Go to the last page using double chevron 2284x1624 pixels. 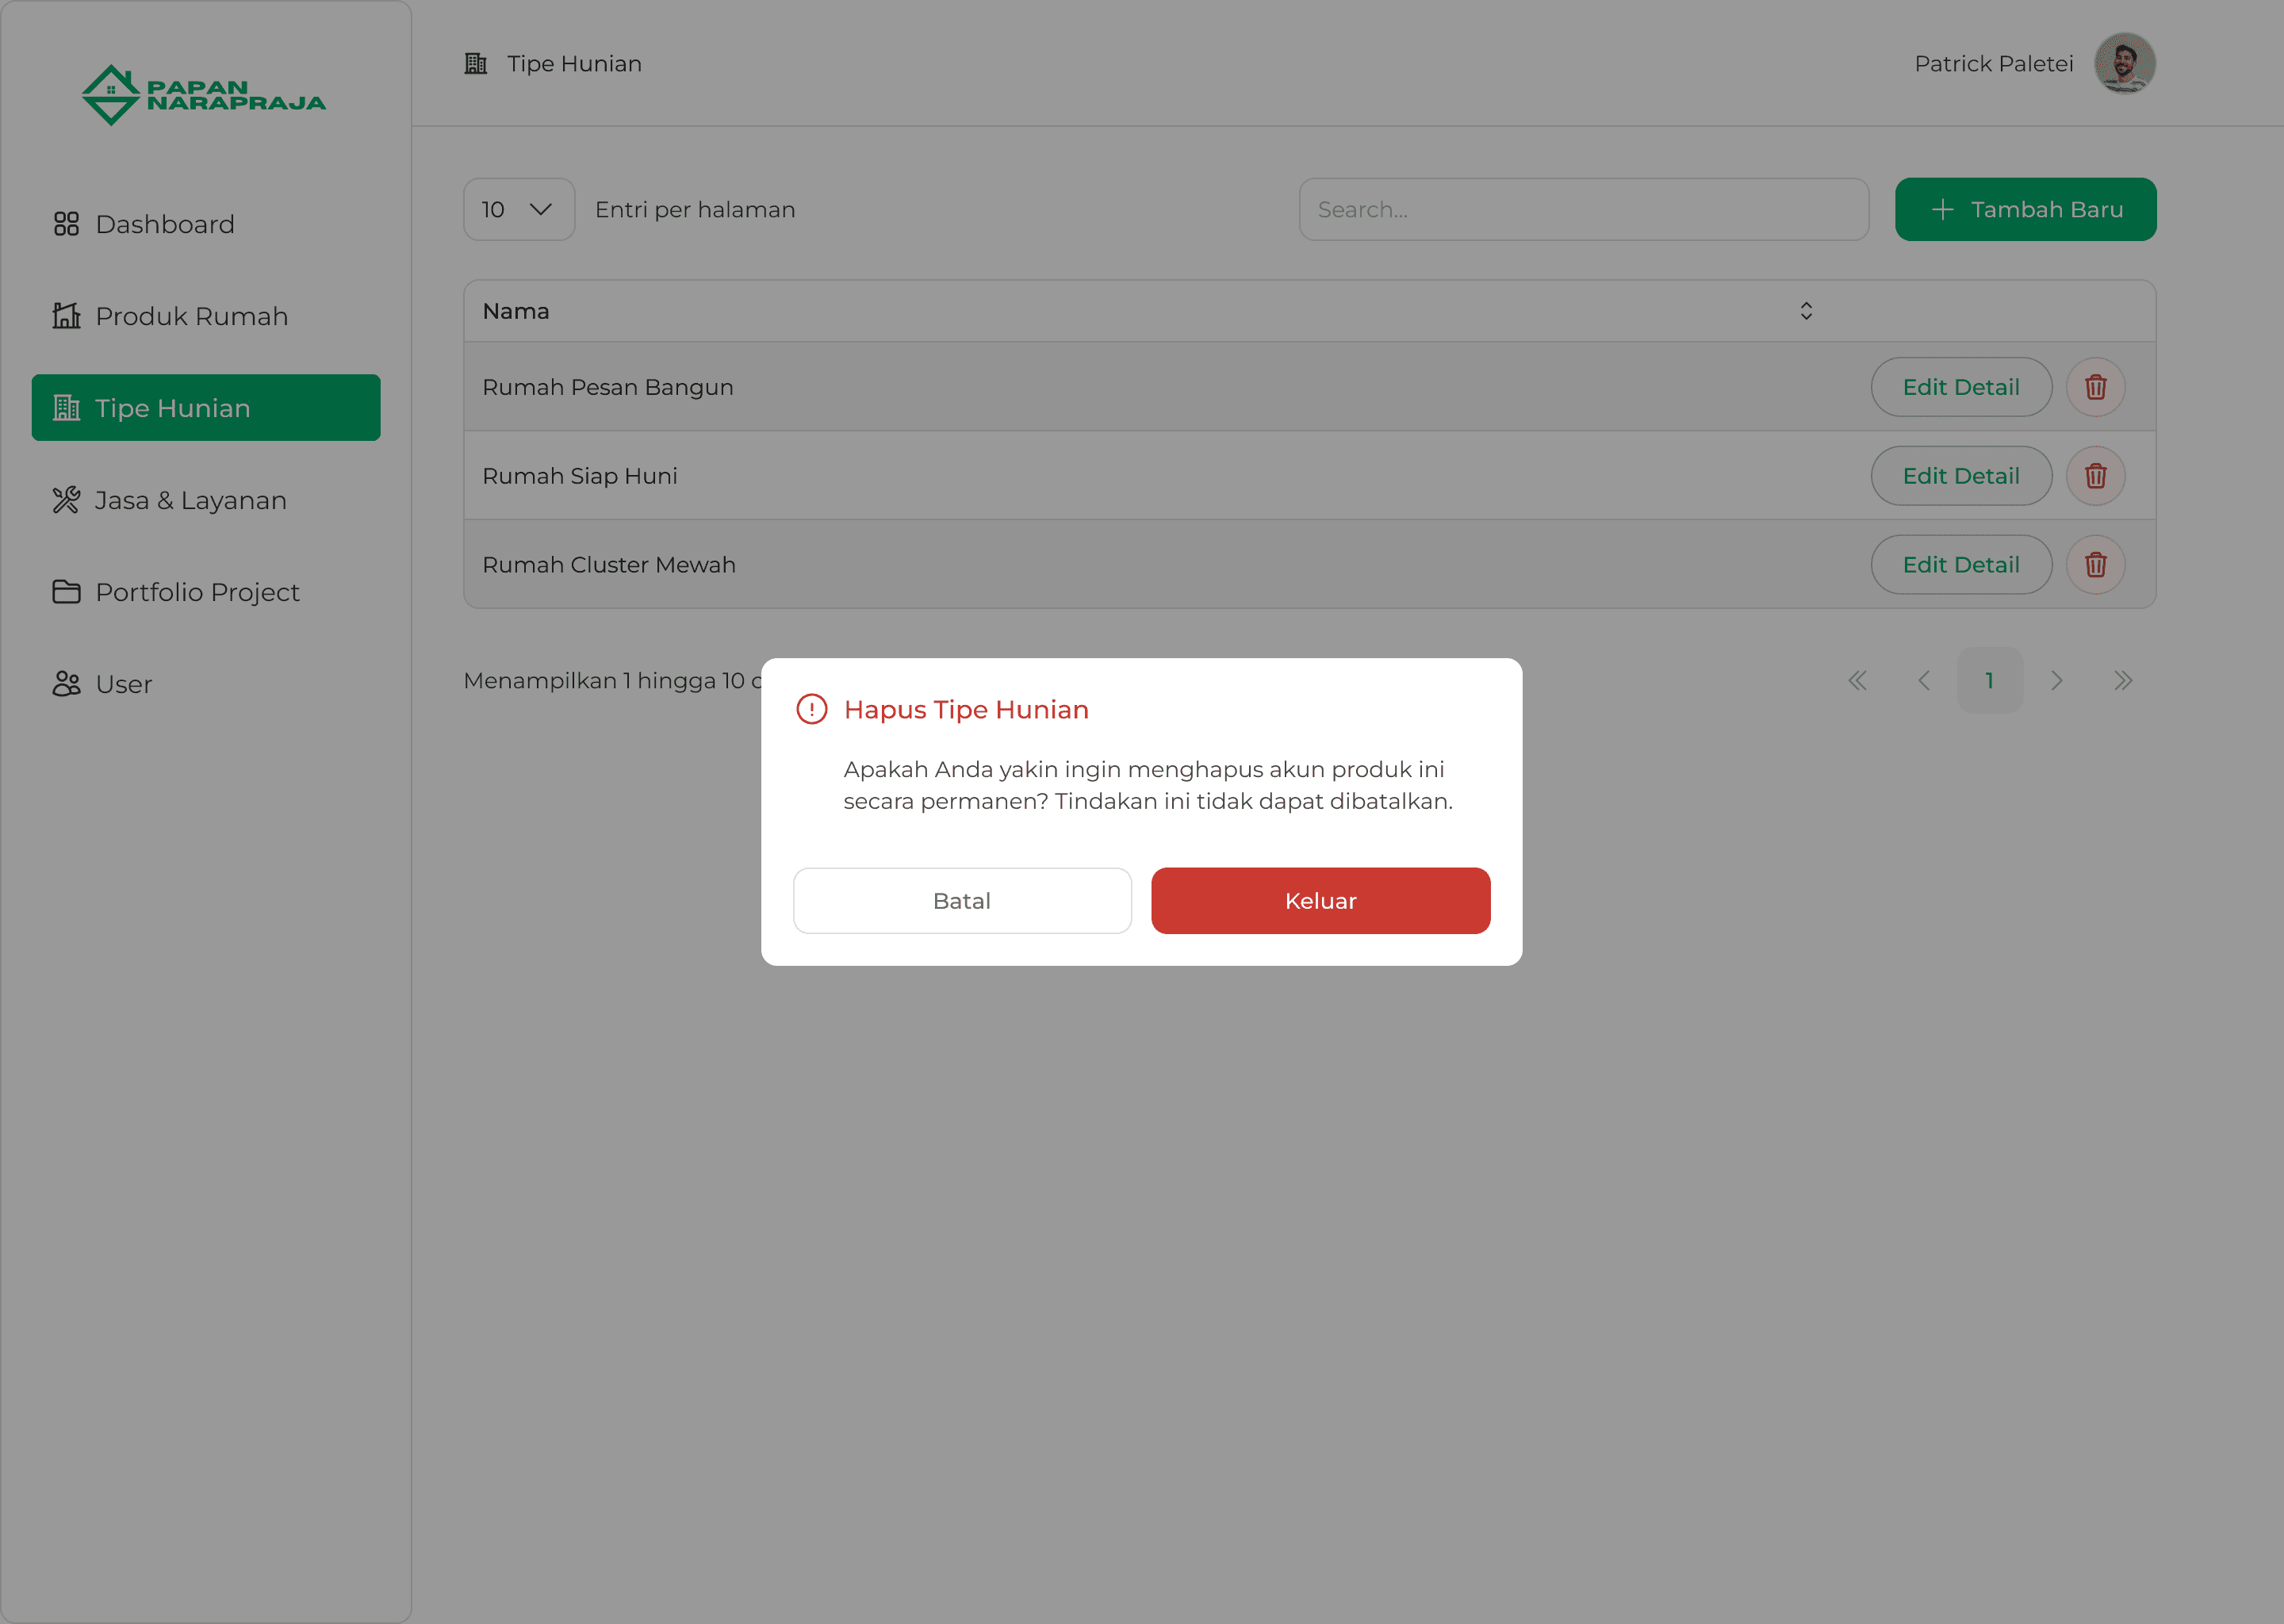coord(2122,681)
